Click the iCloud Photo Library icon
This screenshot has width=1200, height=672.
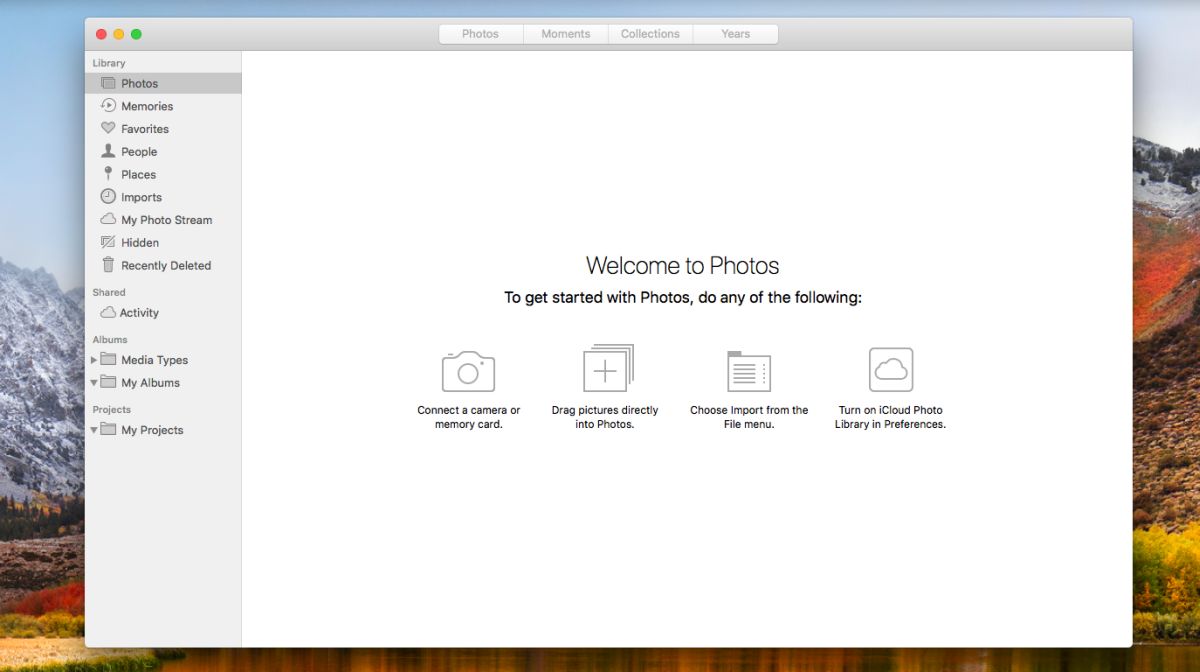(890, 370)
